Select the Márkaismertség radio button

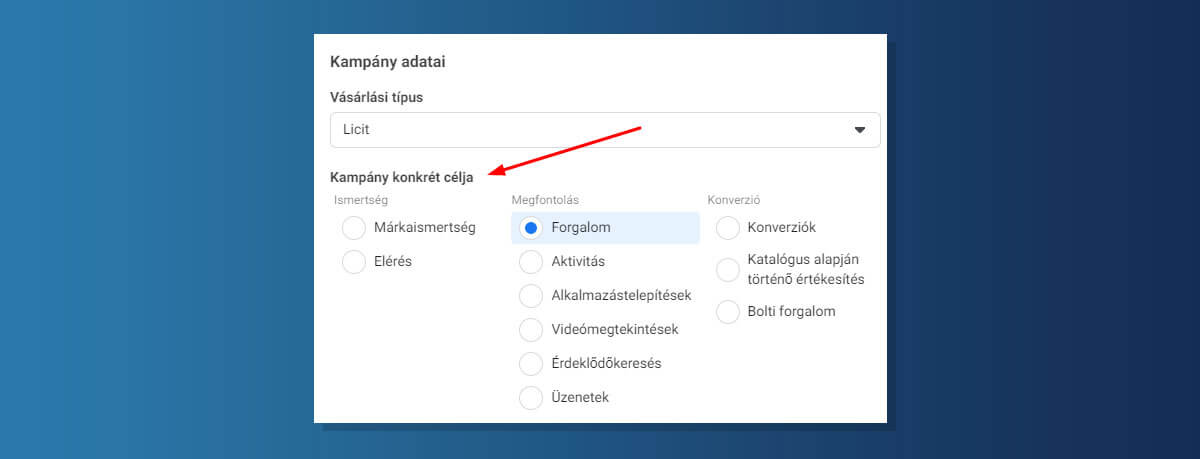[x=354, y=228]
